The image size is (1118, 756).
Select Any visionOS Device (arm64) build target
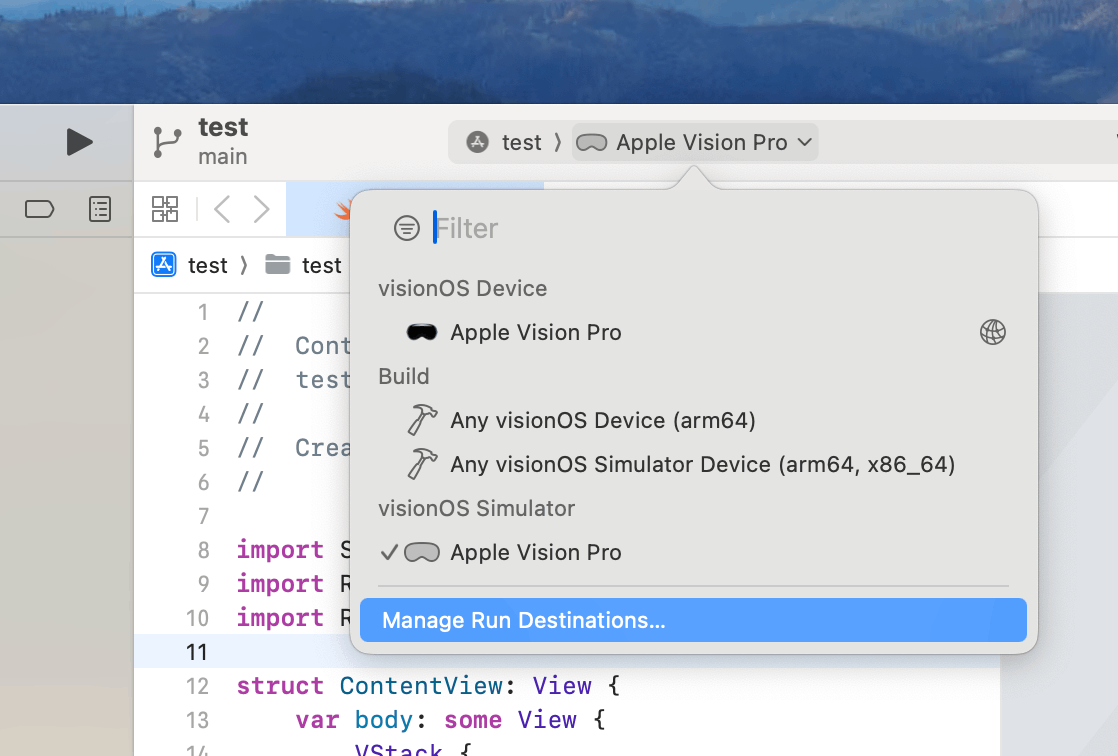pyautogui.click(x=602, y=420)
